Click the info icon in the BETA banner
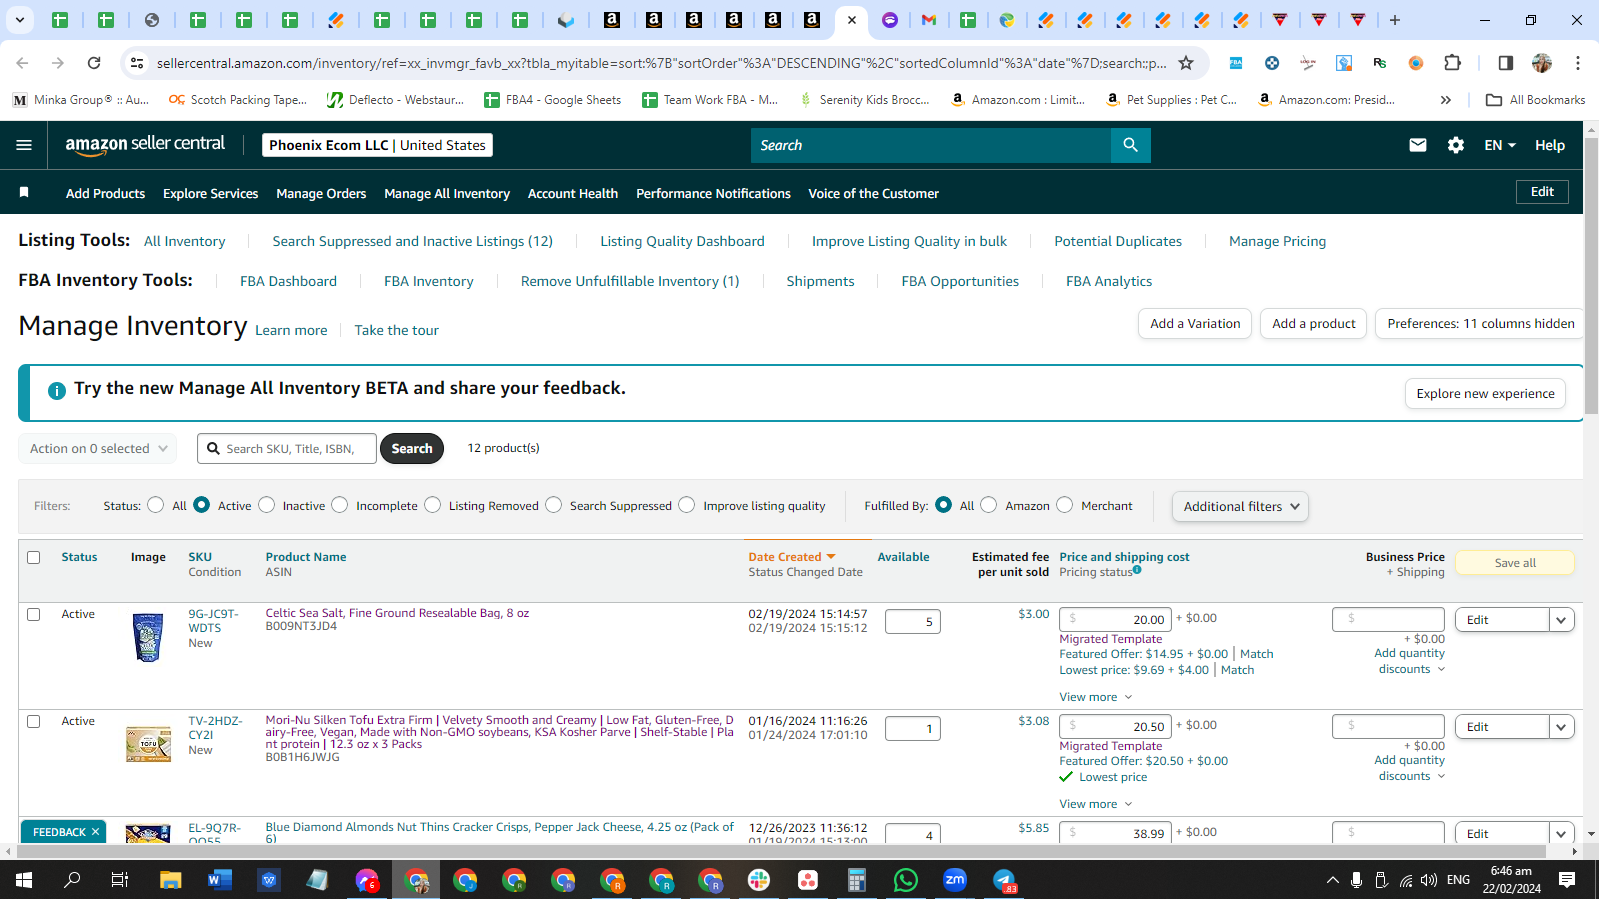Screen dimensions: 1599x899 [x=57, y=390]
